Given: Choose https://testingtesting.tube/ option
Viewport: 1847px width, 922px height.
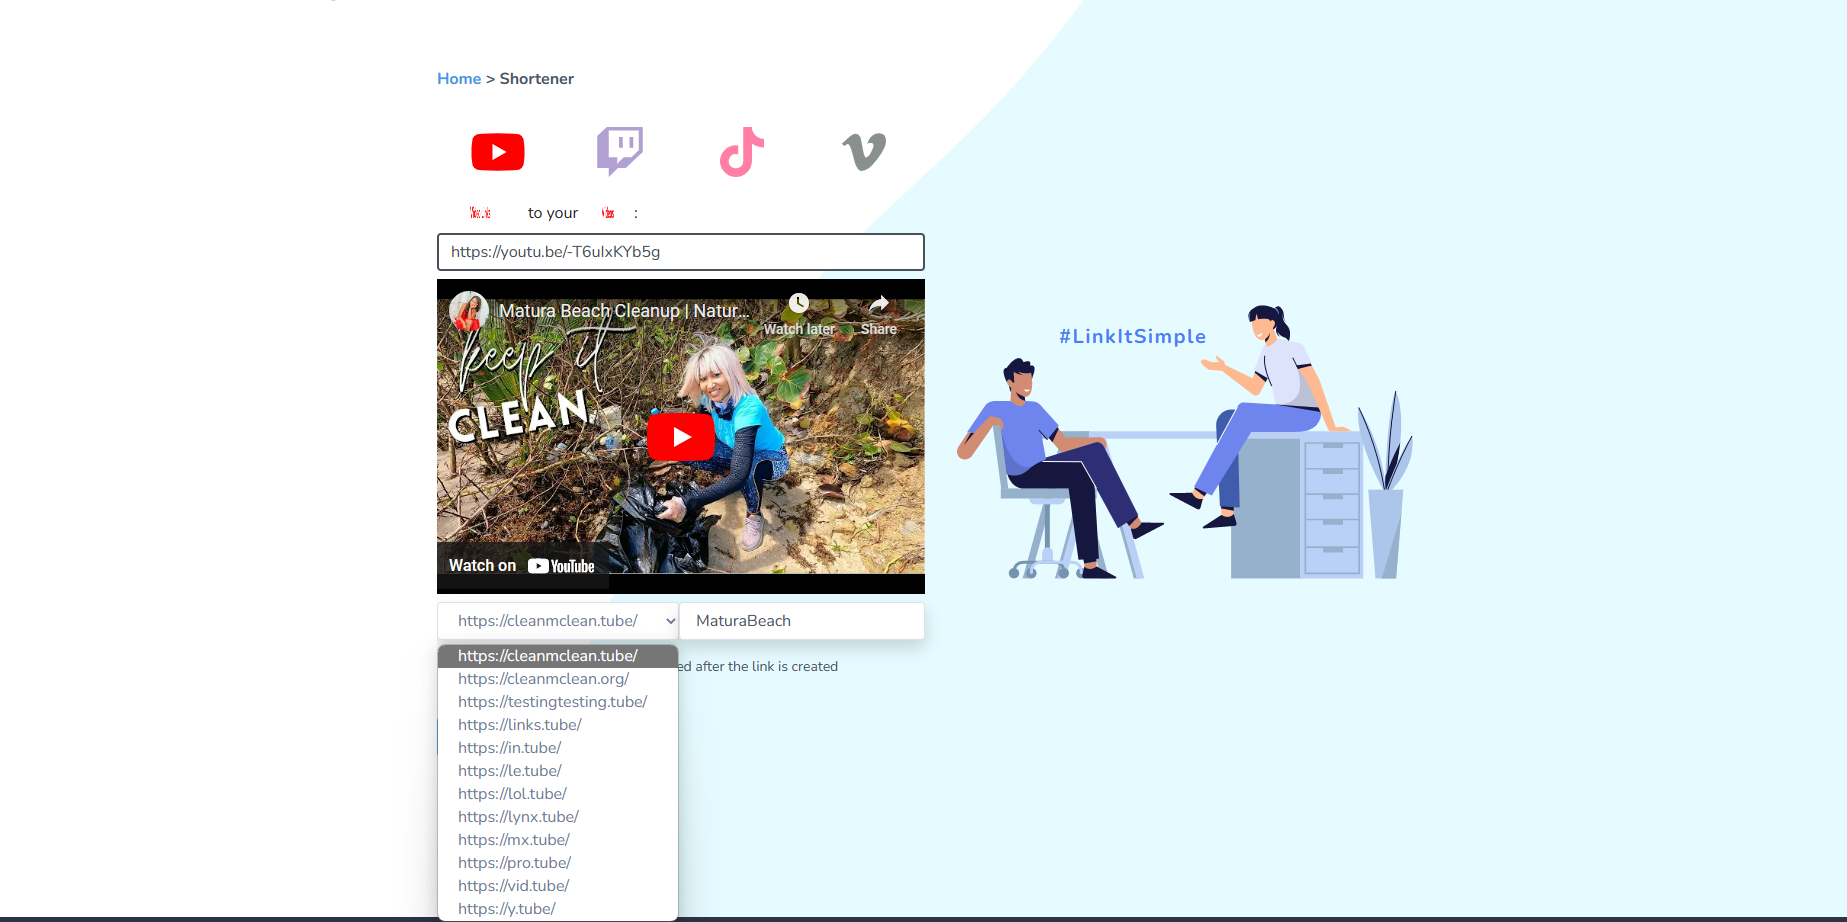Looking at the screenshot, I should tap(558, 702).
